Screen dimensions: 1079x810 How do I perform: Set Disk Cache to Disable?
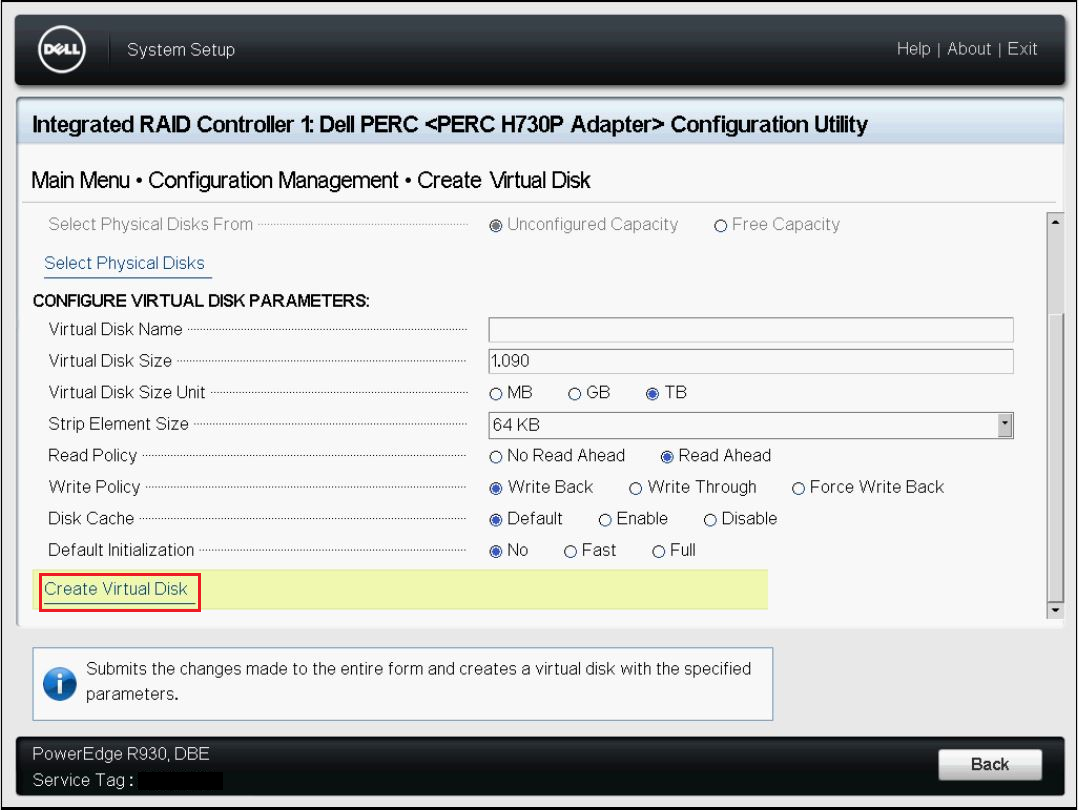coord(710,520)
